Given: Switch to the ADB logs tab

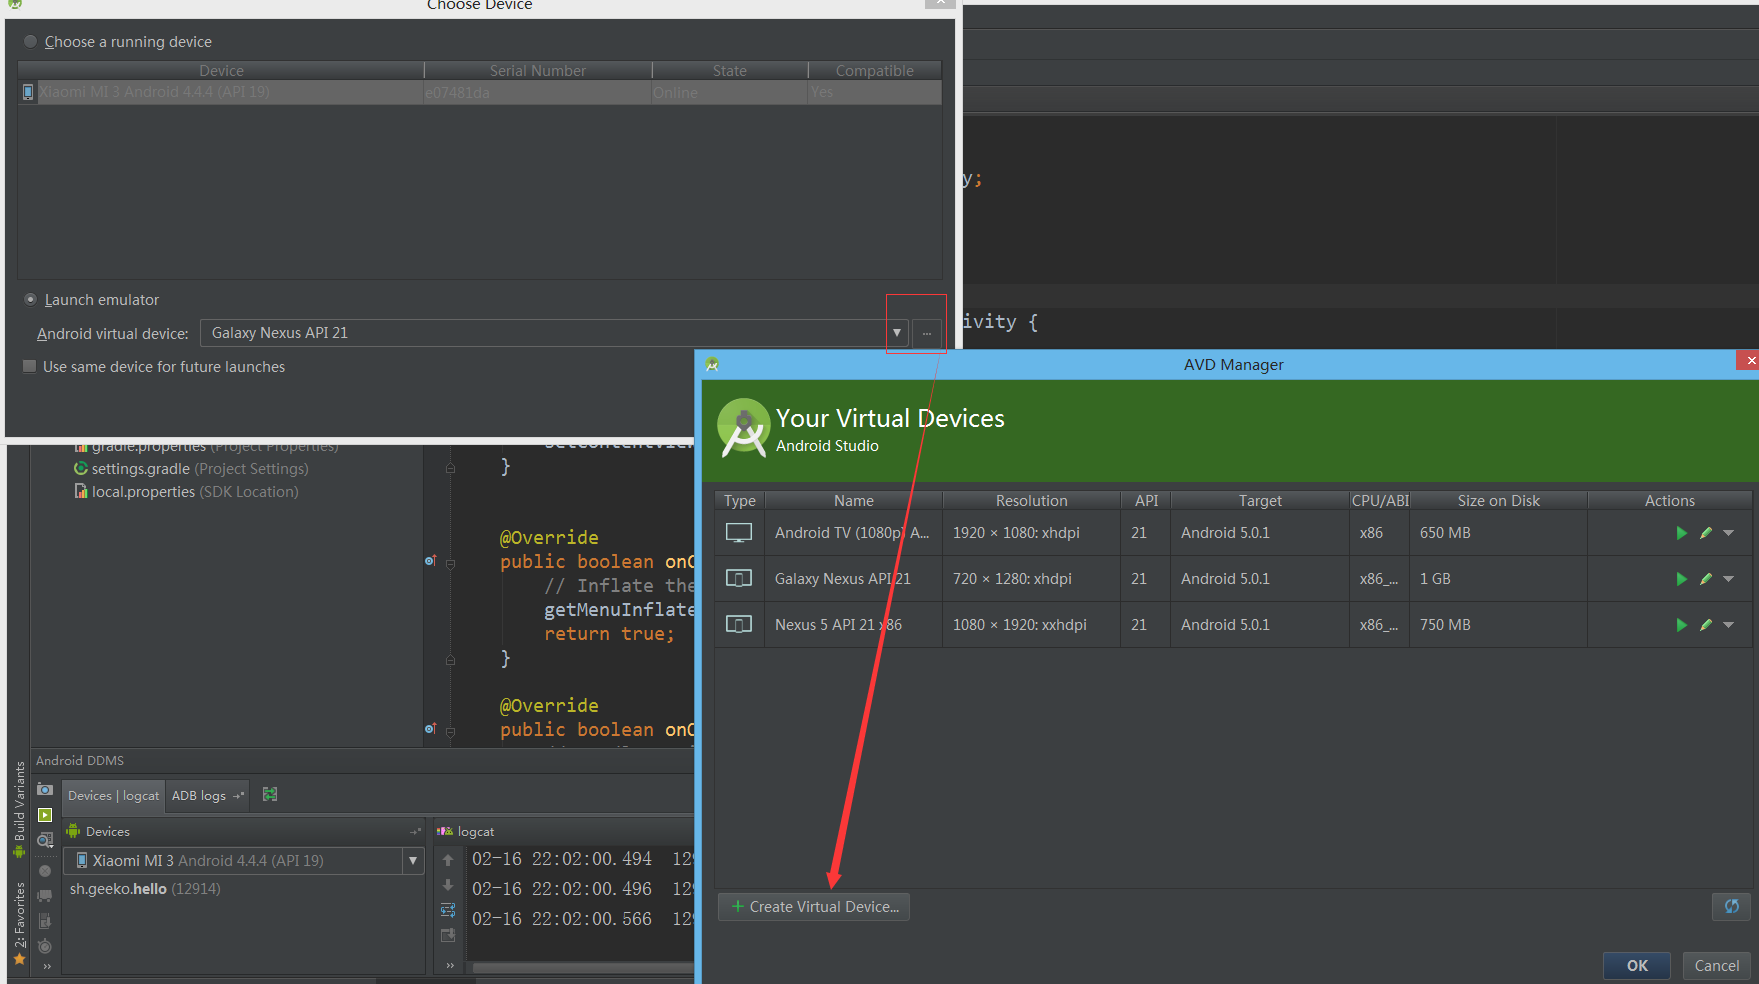Looking at the screenshot, I should pyautogui.click(x=207, y=796).
